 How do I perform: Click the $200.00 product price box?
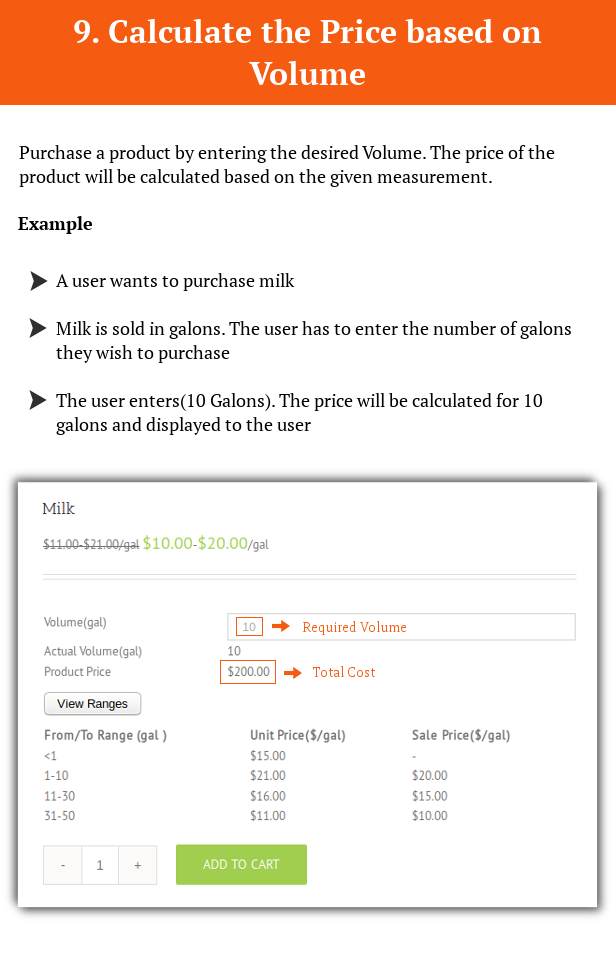[248, 672]
